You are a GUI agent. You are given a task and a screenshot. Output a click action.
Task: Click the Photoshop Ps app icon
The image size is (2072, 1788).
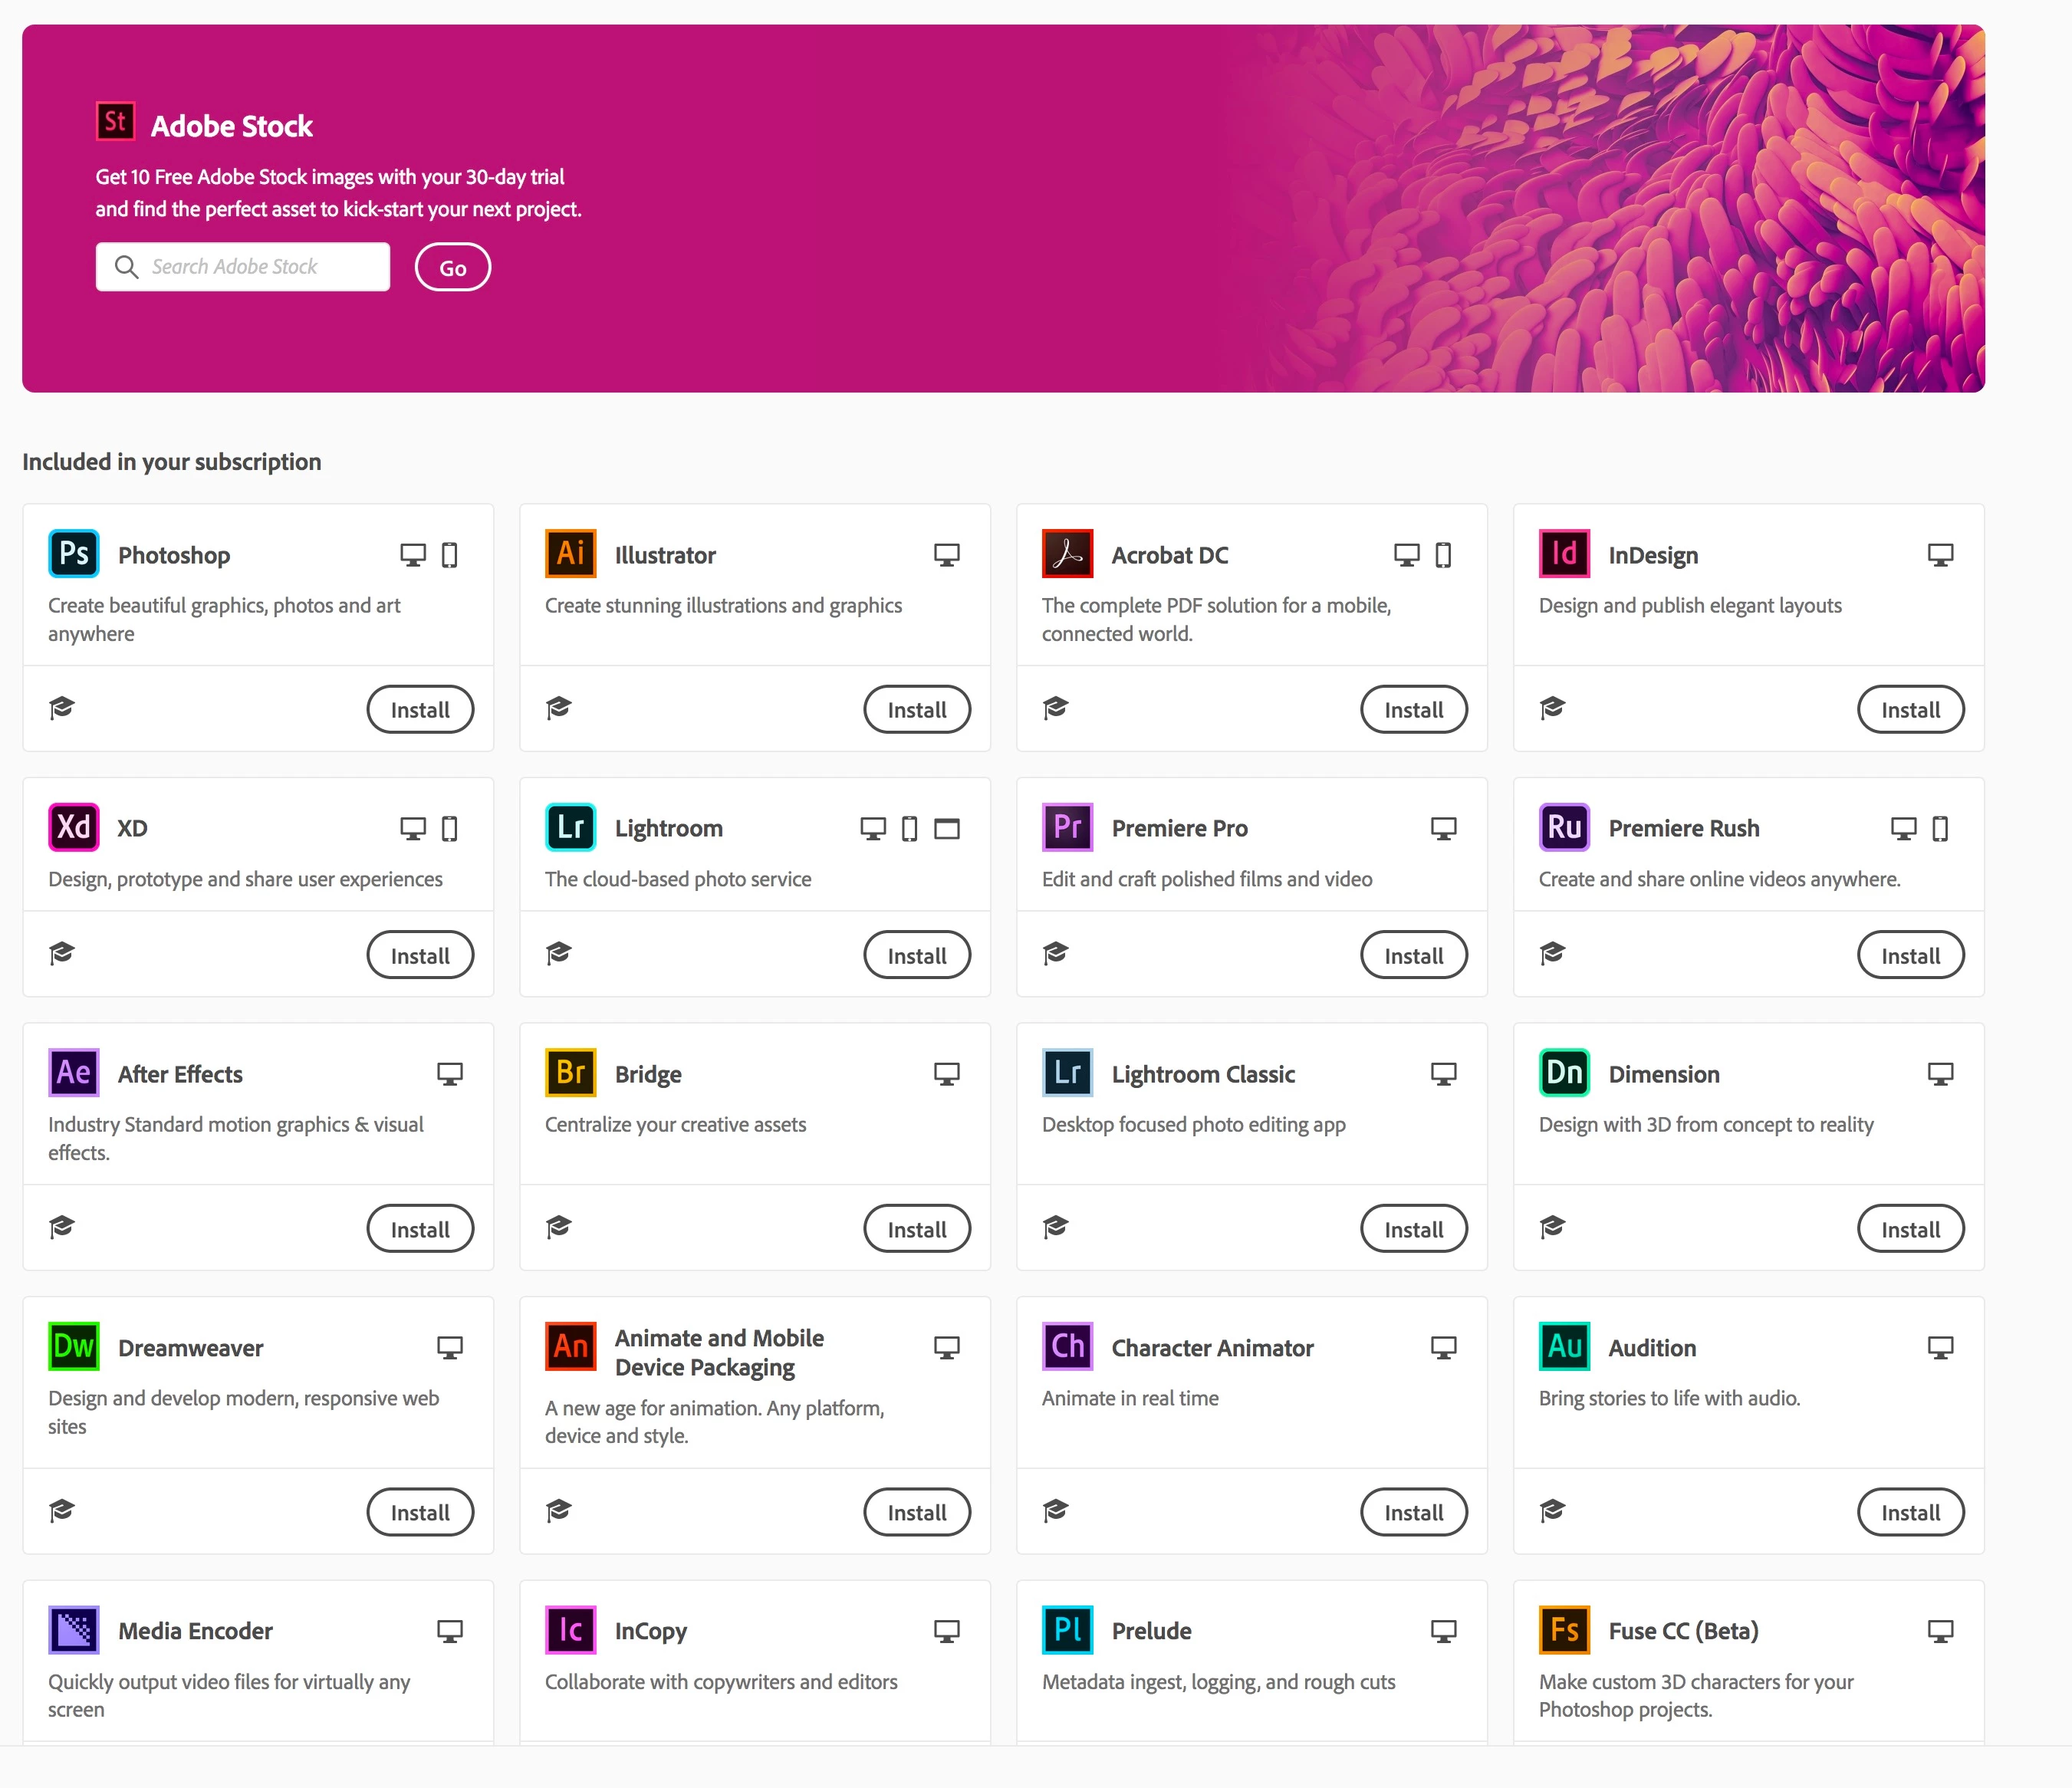74,553
